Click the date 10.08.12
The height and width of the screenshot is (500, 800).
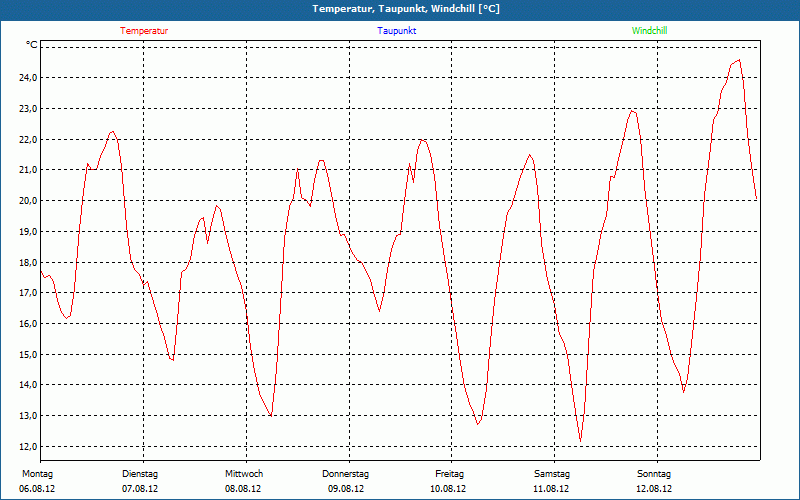point(448,489)
